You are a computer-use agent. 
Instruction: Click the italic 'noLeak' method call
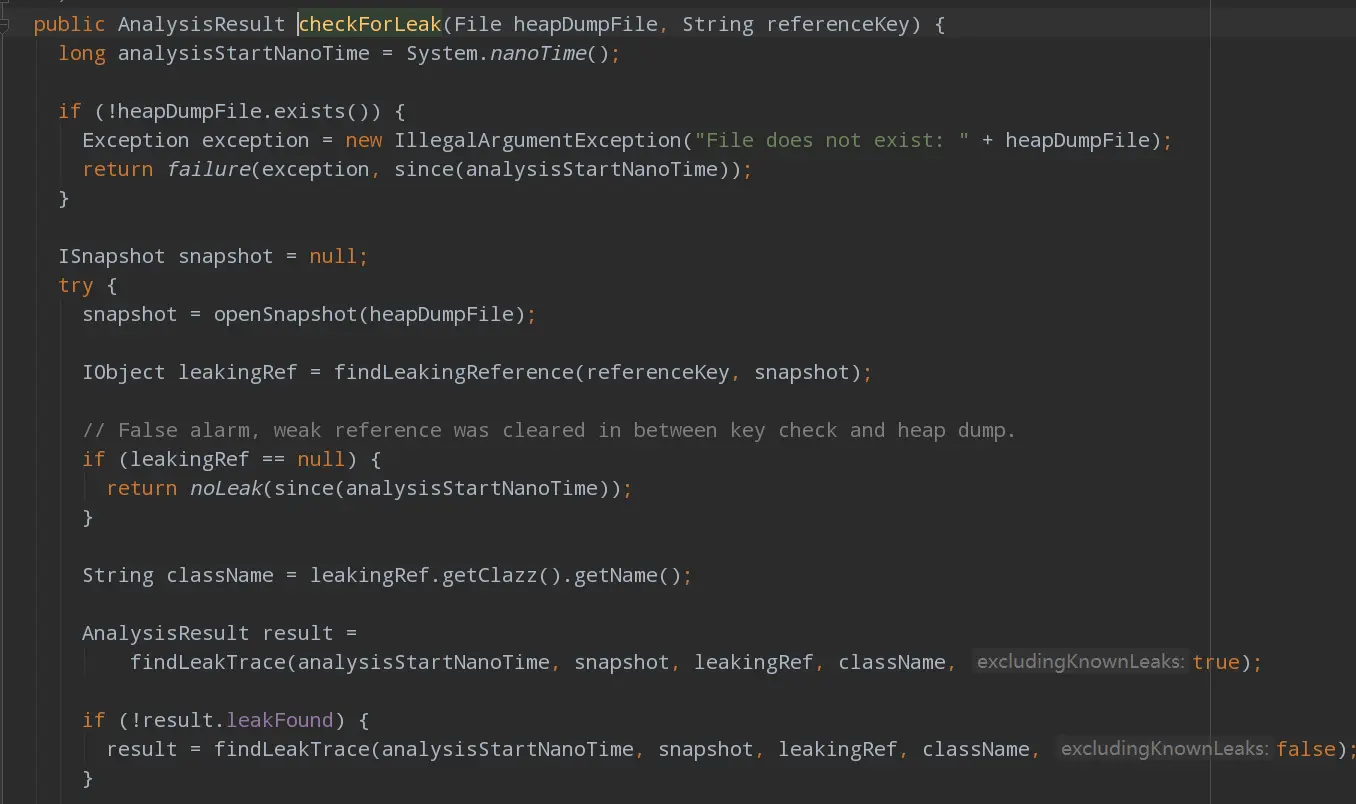(x=226, y=488)
